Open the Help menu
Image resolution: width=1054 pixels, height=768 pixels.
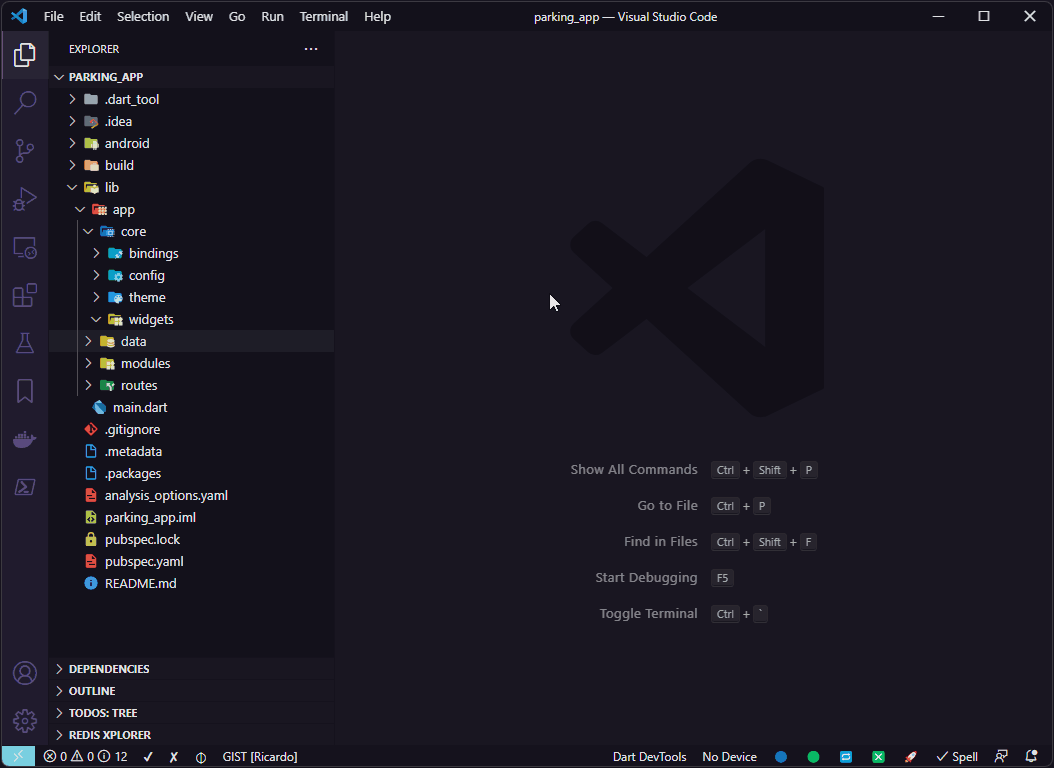pos(377,16)
